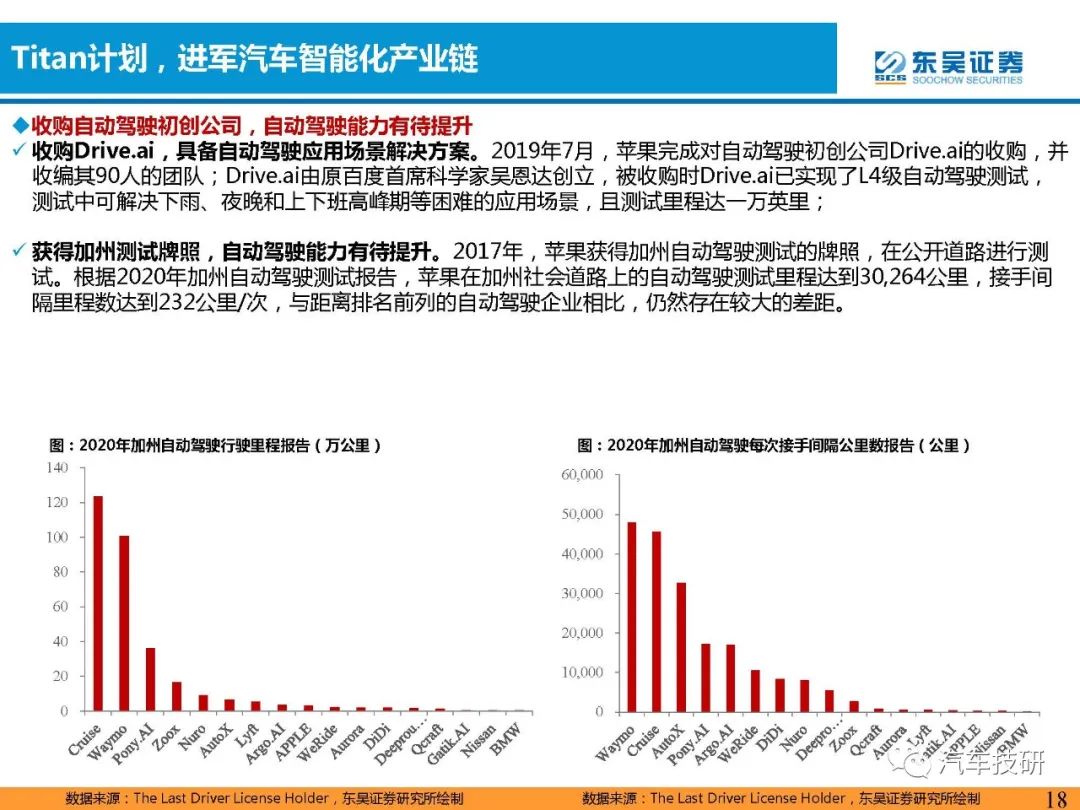Click the 'Pony.AI' axis label in the mileage chart

134,742
